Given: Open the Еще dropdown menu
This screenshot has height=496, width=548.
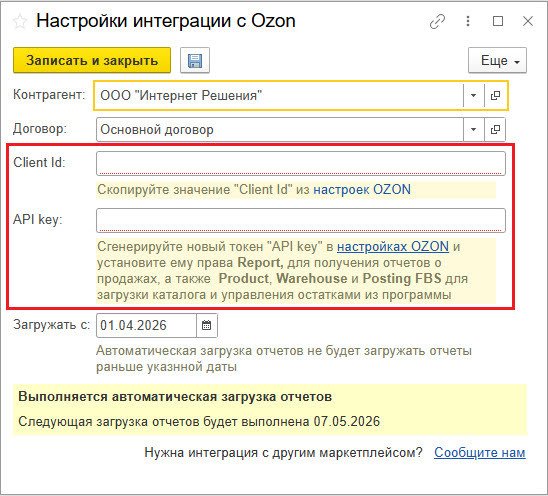Looking at the screenshot, I should click(497, 60).
